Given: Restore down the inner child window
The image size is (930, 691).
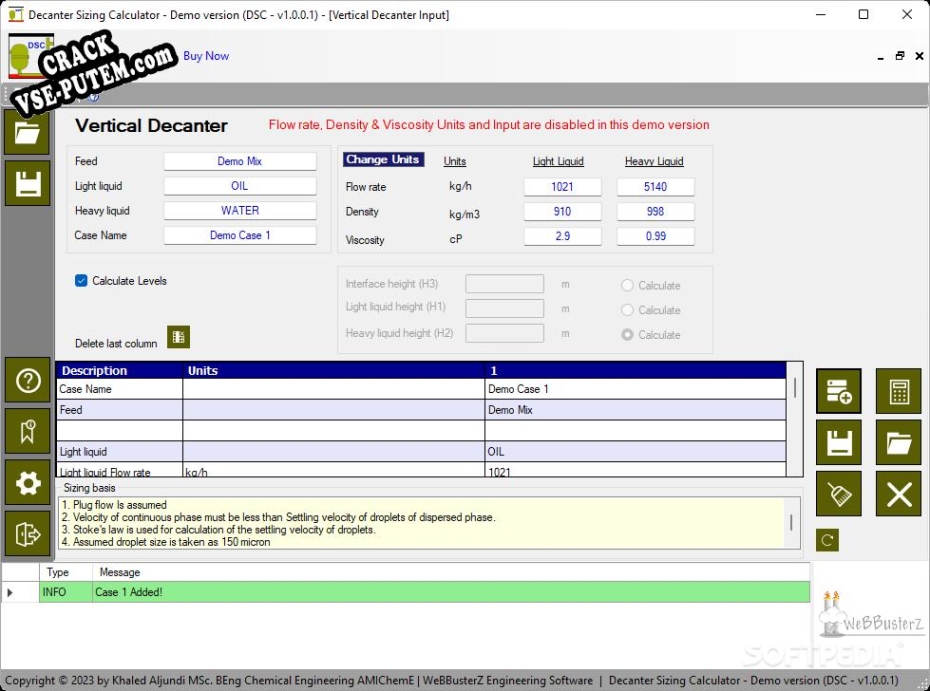Looking at the screenshot, I should (900, 56).
